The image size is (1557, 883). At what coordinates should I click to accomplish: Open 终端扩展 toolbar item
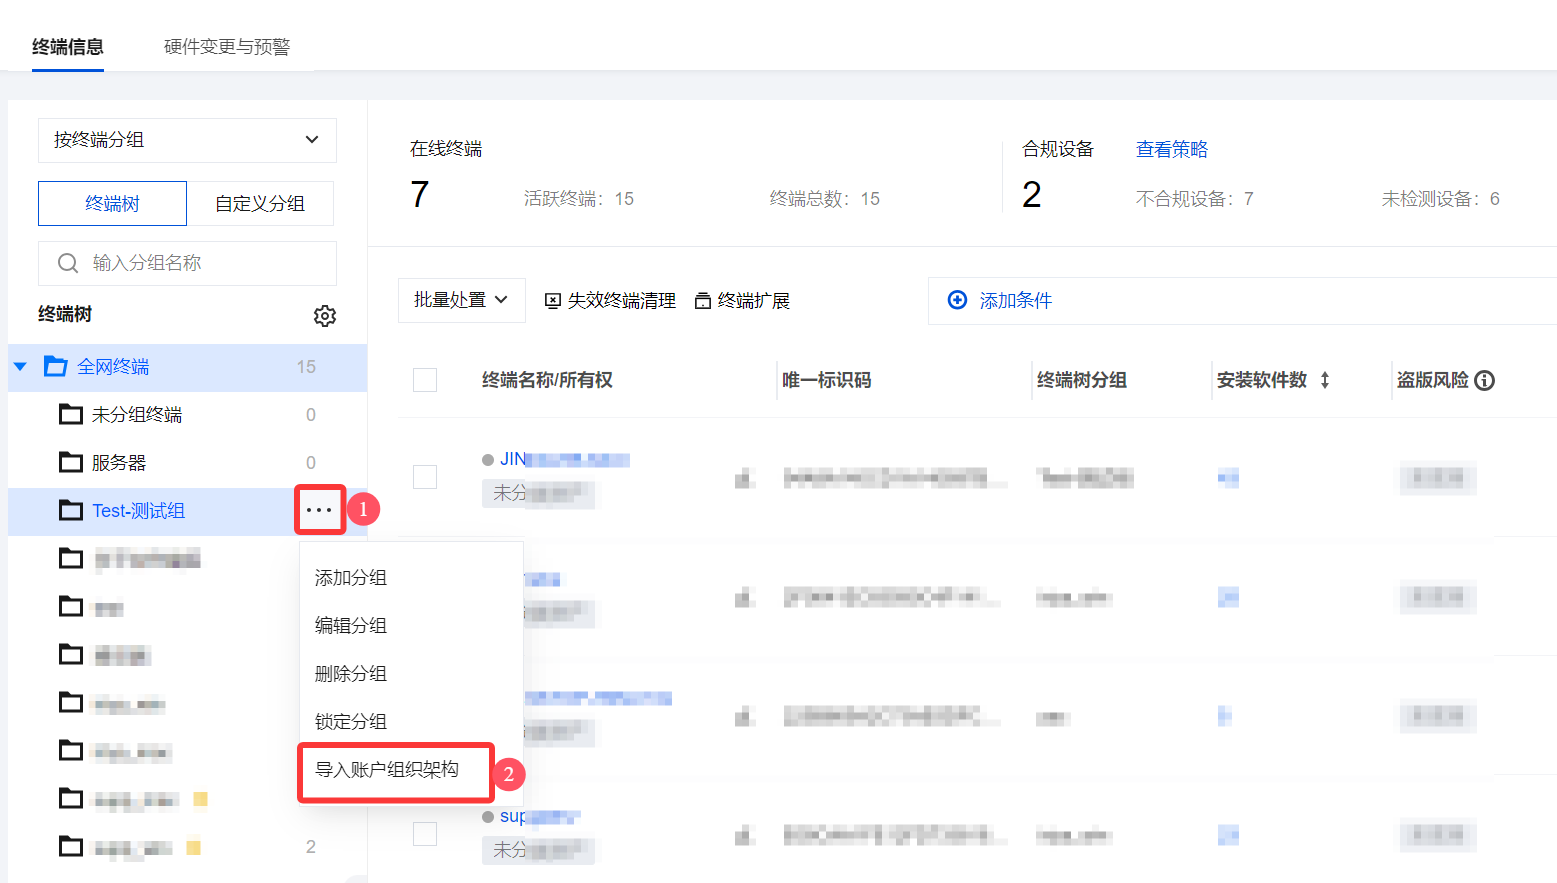tap(742, 301)
